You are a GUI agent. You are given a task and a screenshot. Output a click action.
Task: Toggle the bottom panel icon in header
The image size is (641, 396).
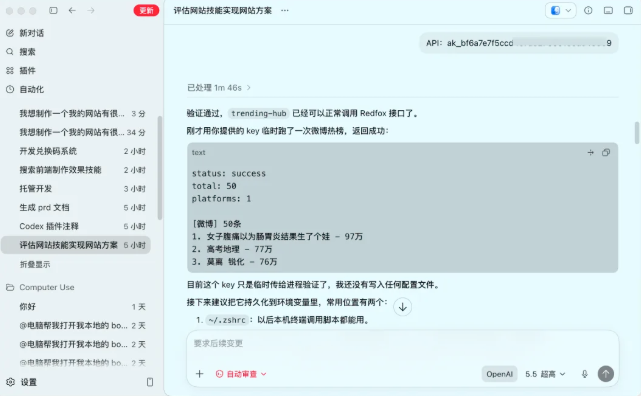608,11
